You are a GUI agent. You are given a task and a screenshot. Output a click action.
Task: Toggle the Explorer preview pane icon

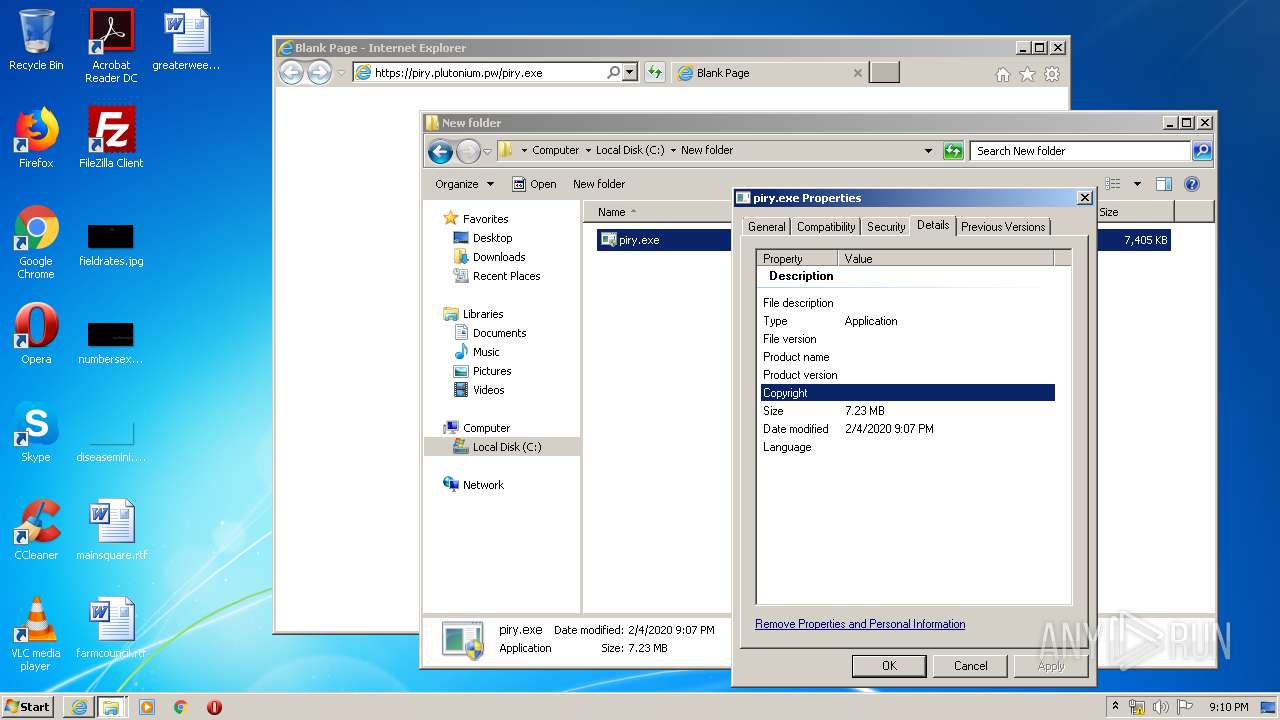click(1164, 184)
